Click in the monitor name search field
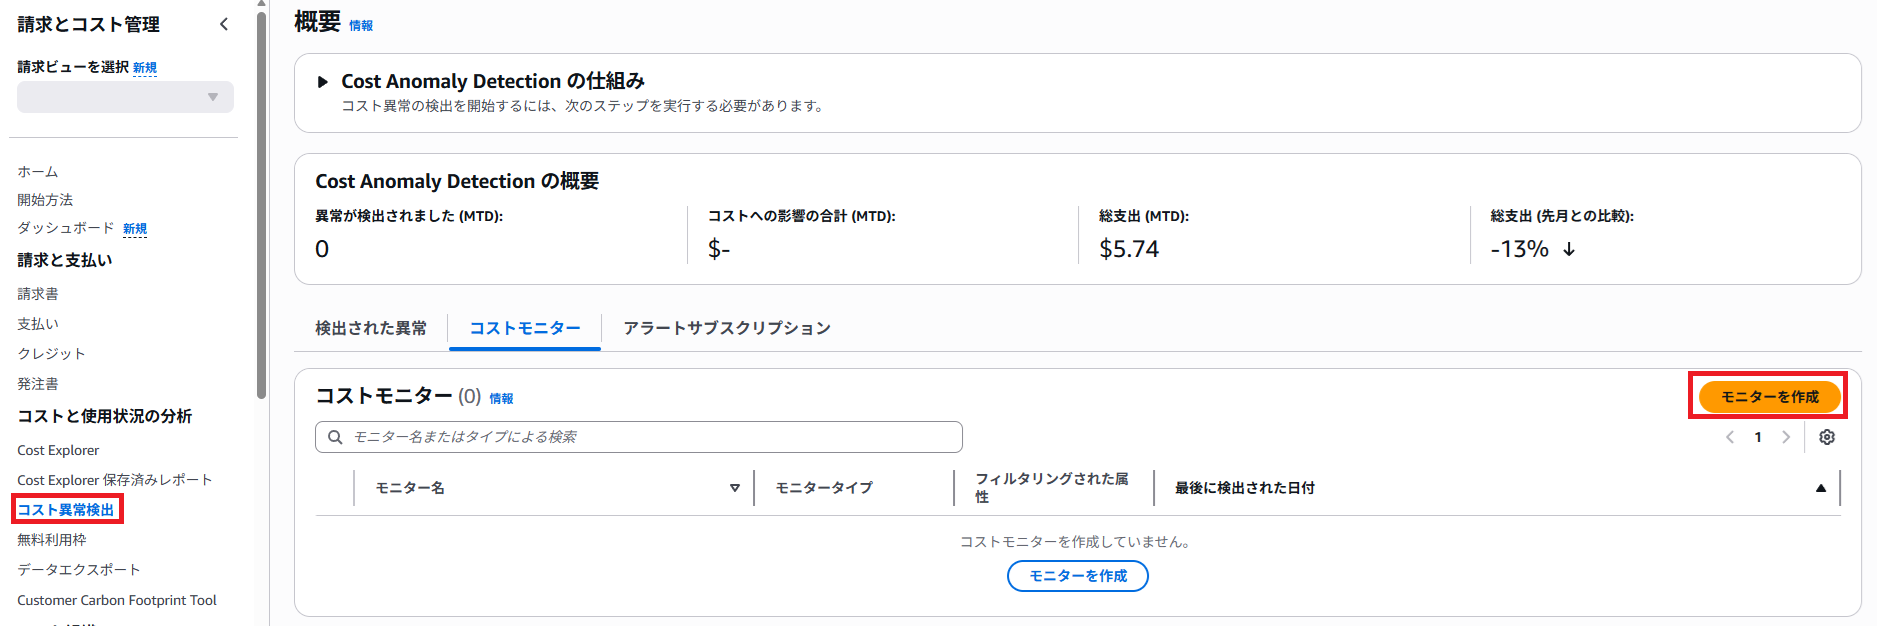The height and width of the screenshot is (626, 1877). tap(650, 437)
